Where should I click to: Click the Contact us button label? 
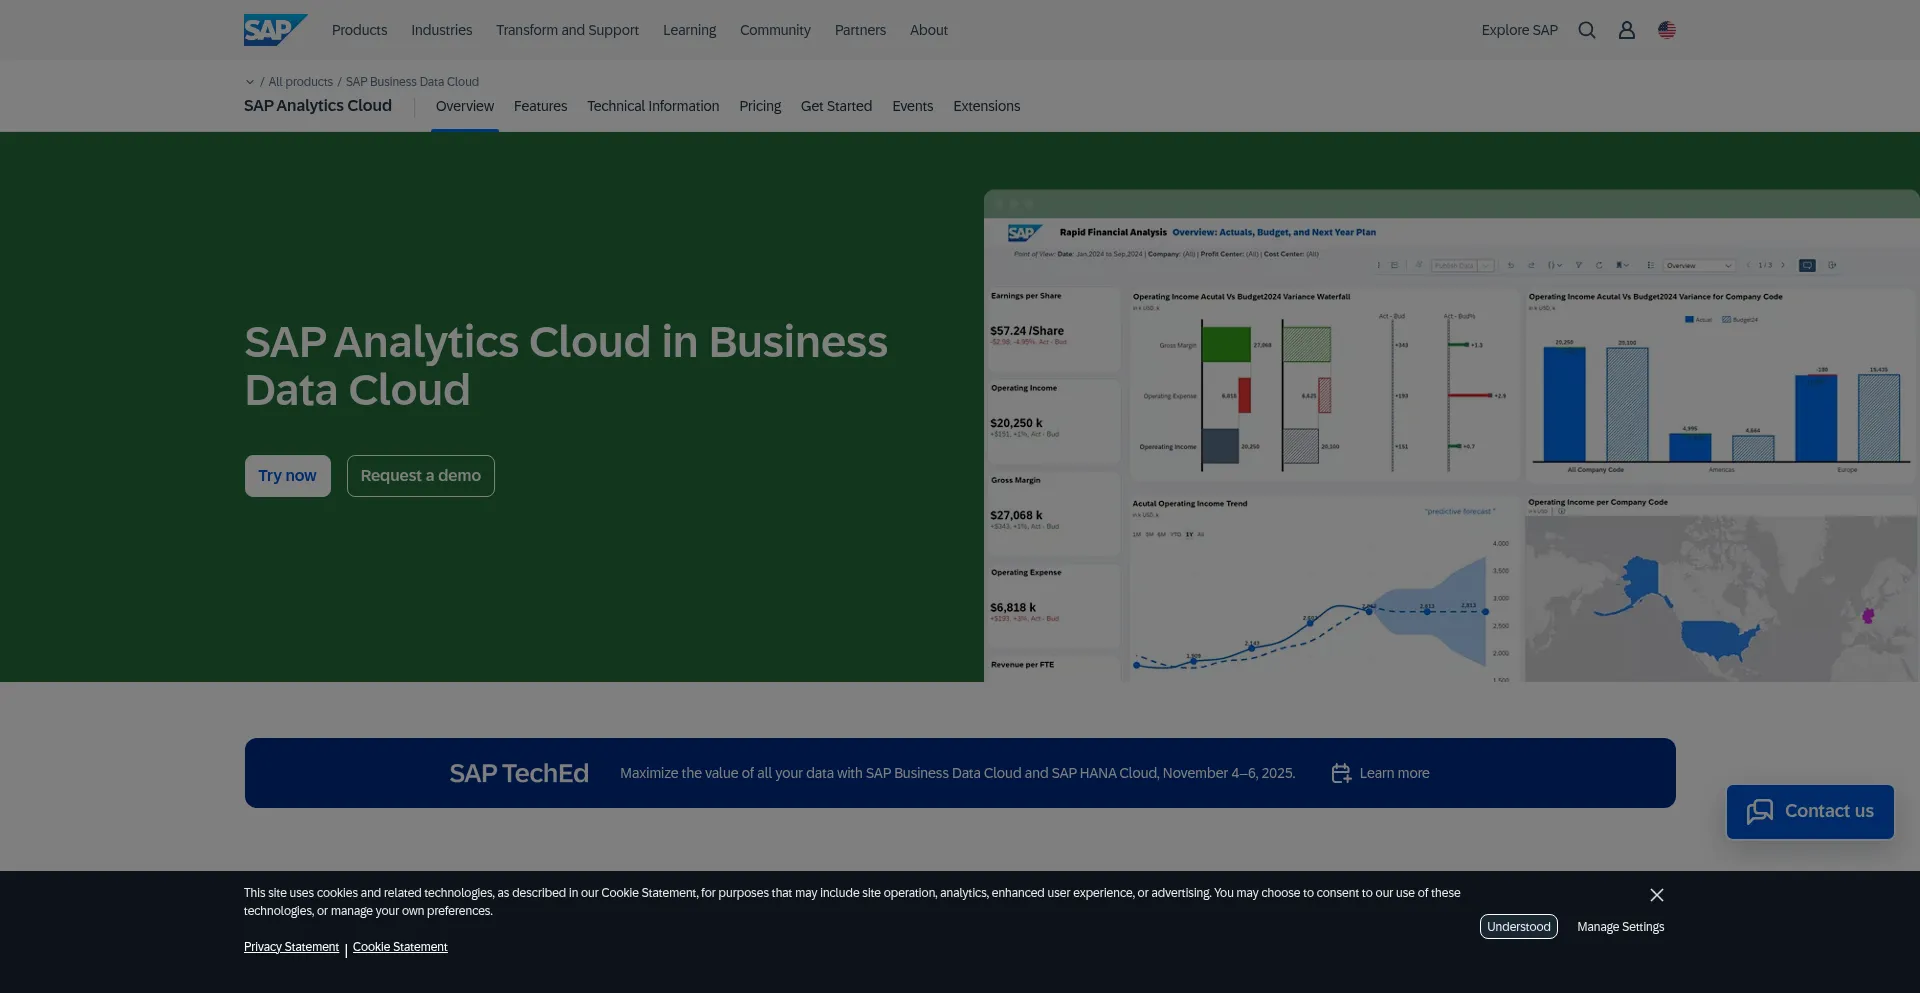[1829, 811]
